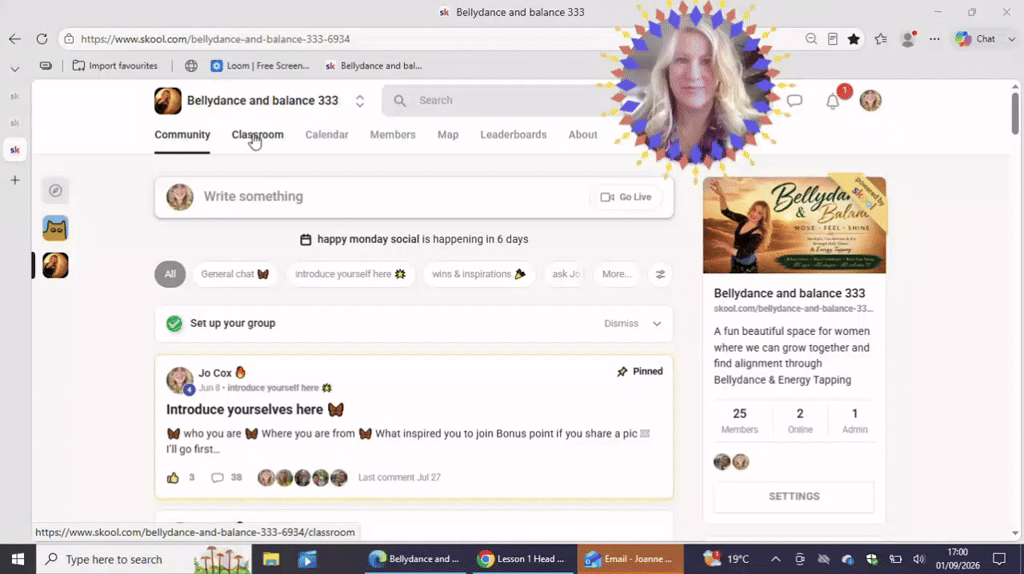
Task: Click the Bellydance and balance 333 group logo
Action: pos(168,101)
